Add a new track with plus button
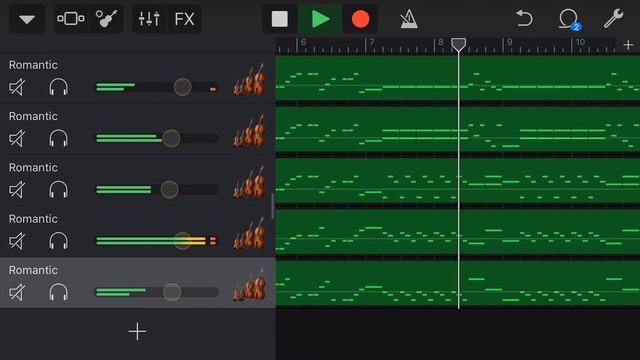640x360 pixels. [x=137, y=331]
